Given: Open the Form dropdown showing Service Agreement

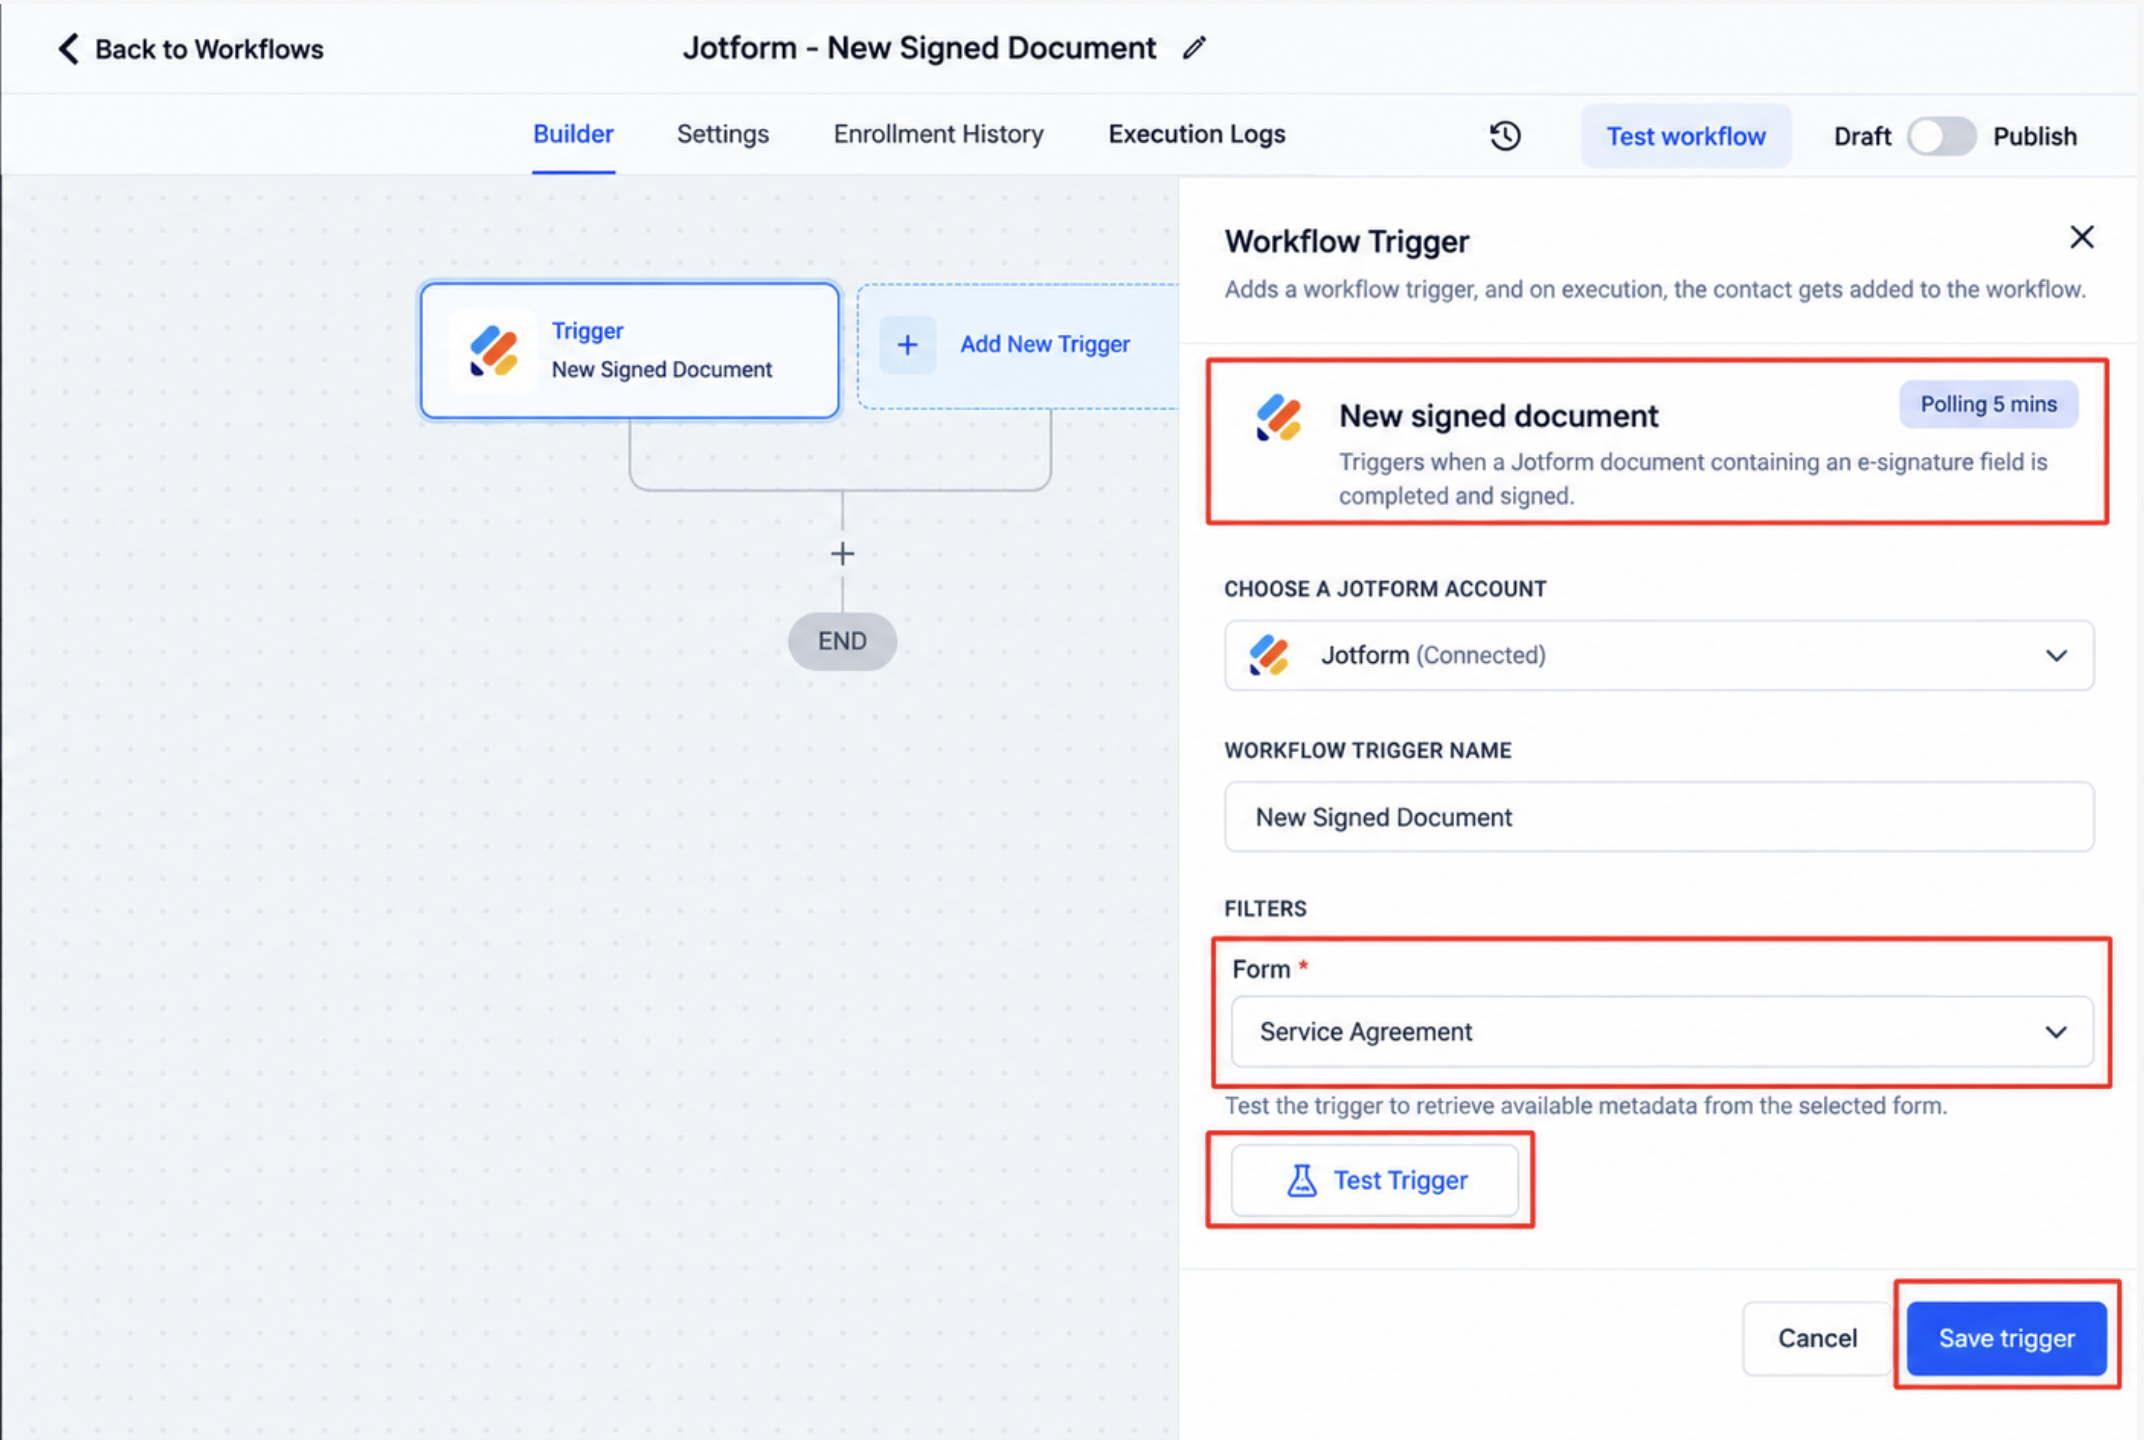Looking at the screenshot, I should (x=1662, y=1031).
